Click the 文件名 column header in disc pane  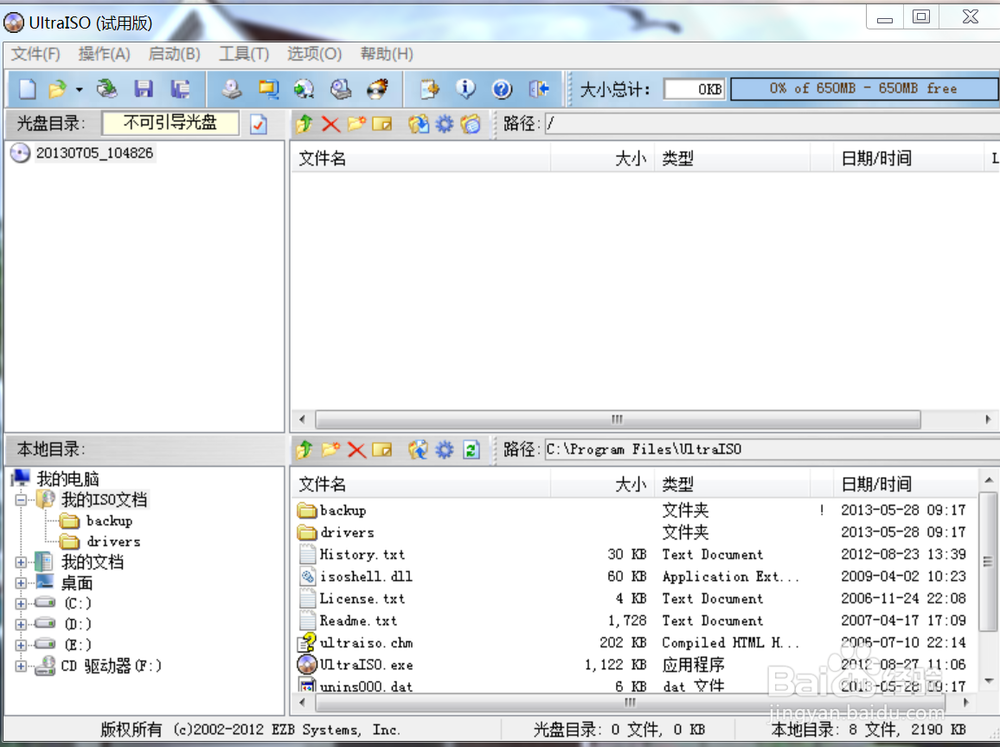[x=421, y=158]
